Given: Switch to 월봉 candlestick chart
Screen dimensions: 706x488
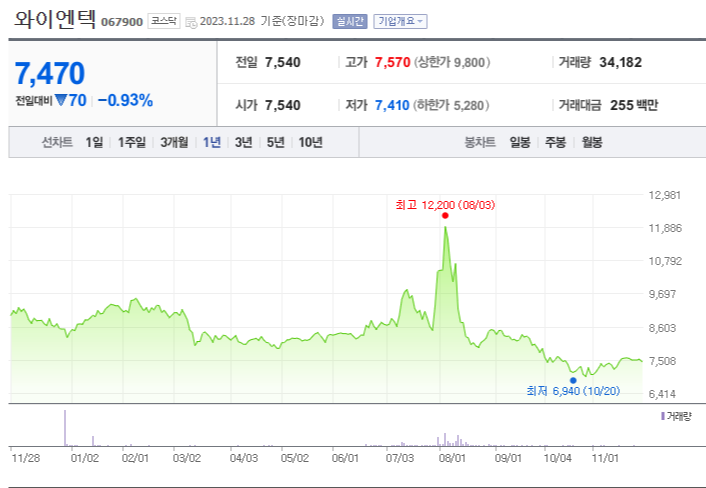Looking at the screenshot, I should (592, 142).
